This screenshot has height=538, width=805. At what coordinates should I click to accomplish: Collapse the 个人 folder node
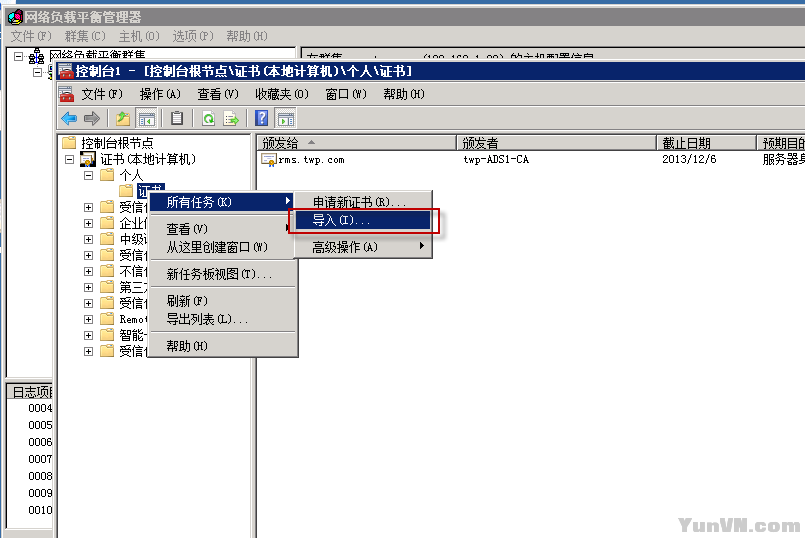pos(88,175)
